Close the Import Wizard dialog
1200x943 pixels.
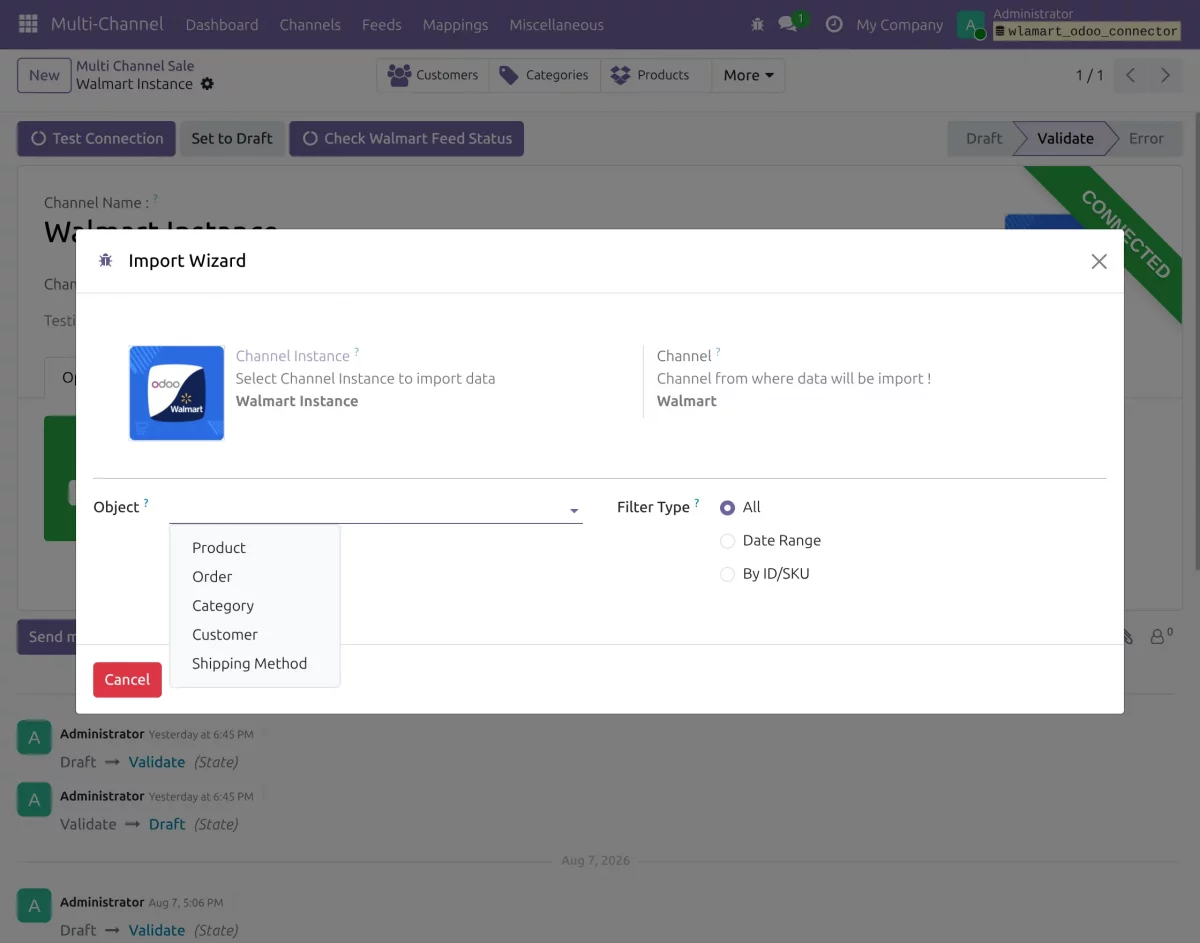click(x=1099, y=261)
